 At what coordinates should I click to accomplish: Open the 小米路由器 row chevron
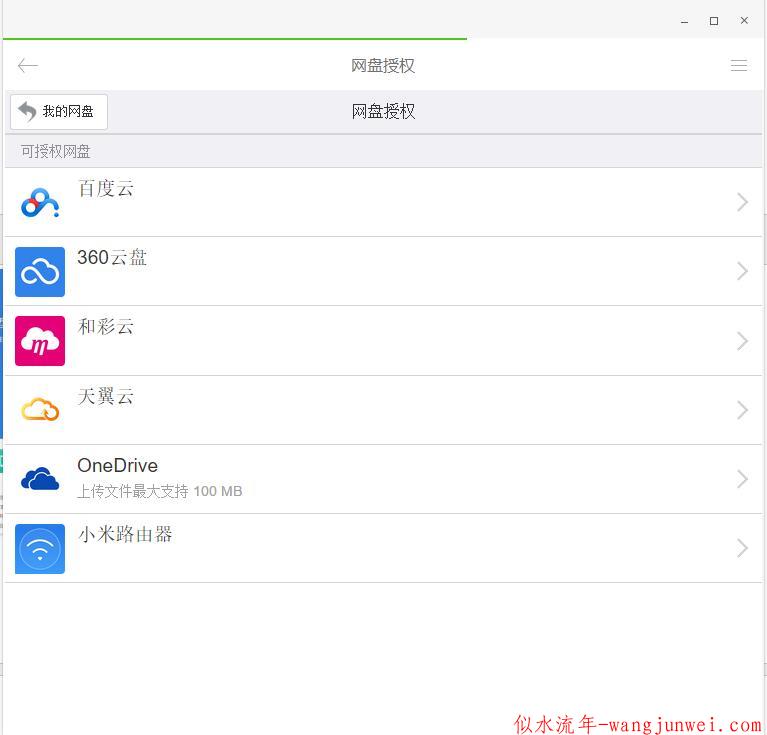[x=742, y=548]
